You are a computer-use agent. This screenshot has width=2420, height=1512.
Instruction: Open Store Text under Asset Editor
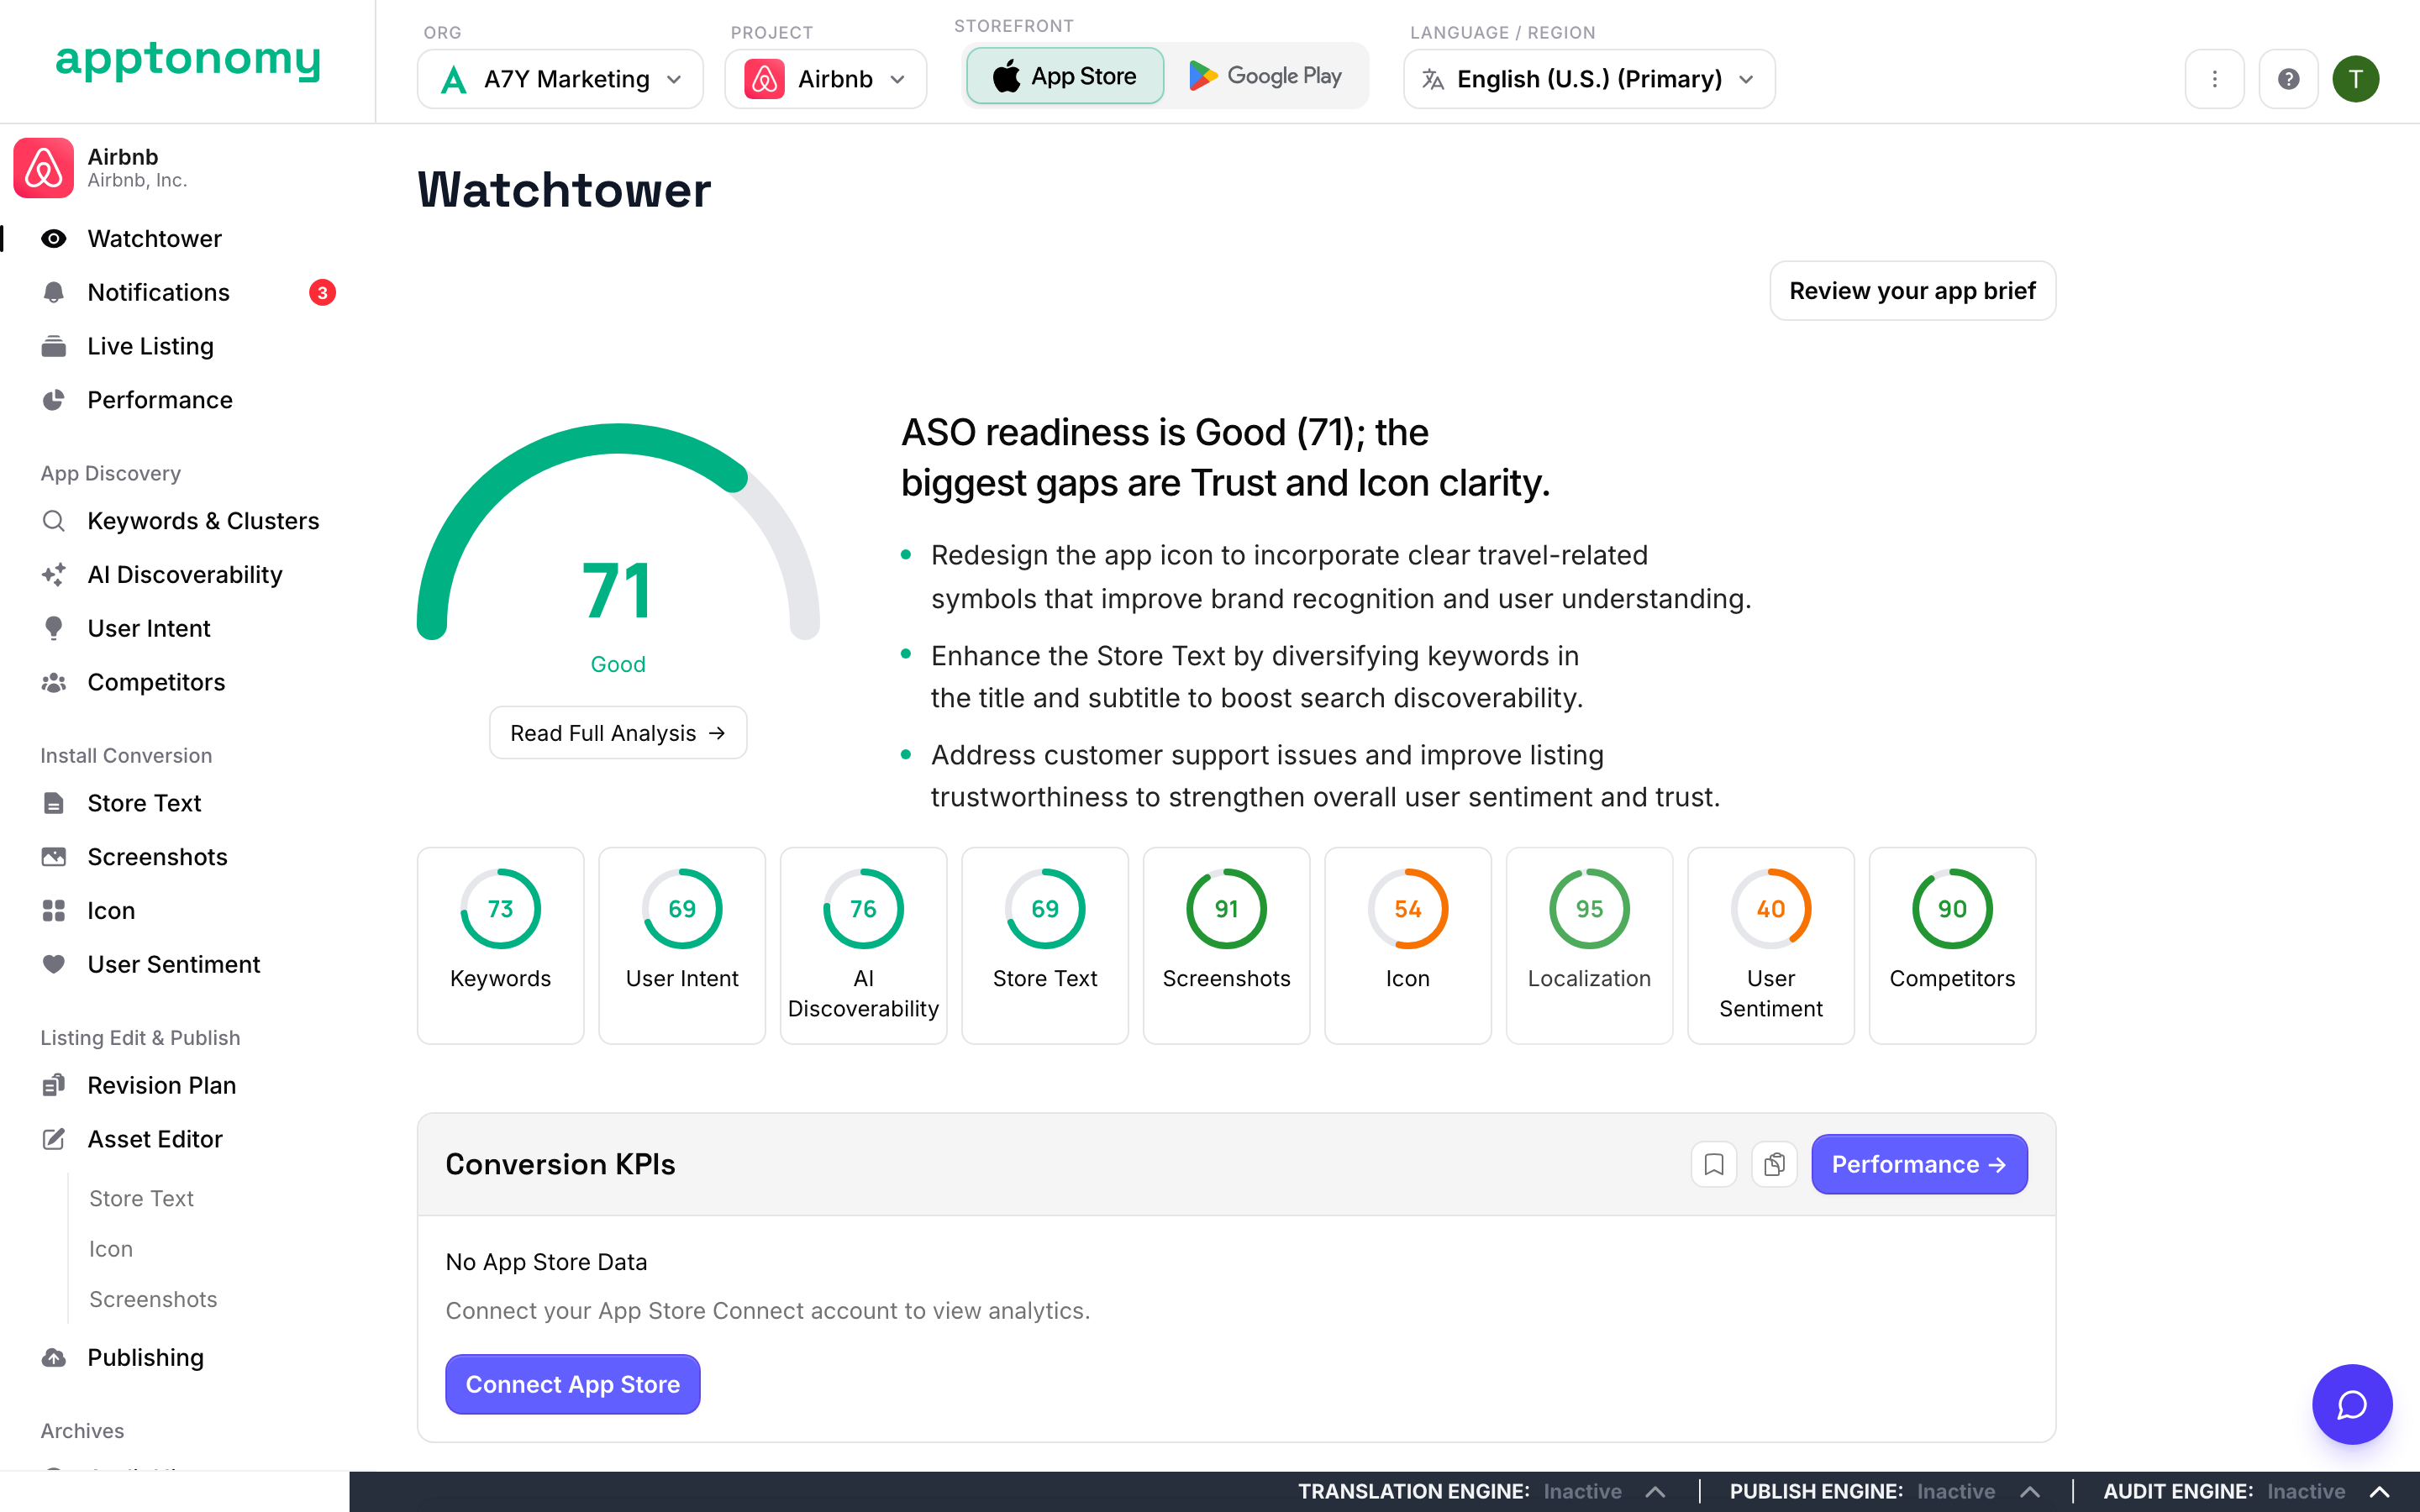[x=141, y=1198]
